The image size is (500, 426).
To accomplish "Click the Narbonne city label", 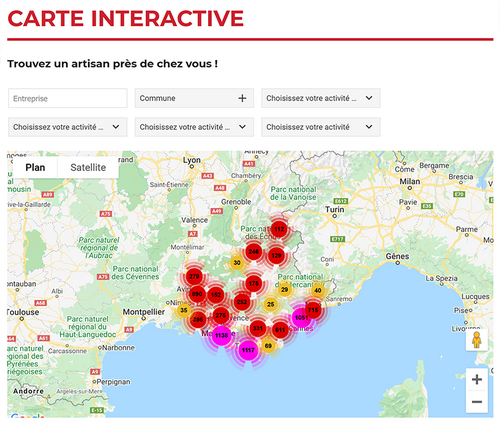I will point(118,348).
